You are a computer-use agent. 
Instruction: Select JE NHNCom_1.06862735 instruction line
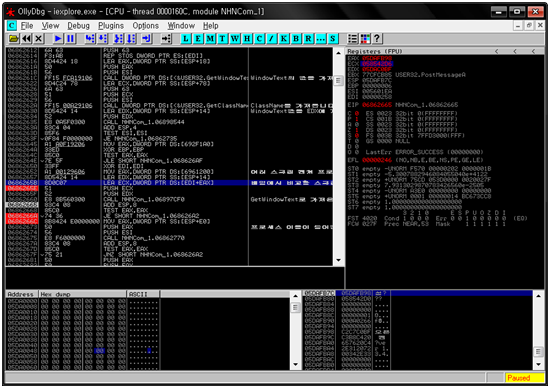(x=169, y=139)
